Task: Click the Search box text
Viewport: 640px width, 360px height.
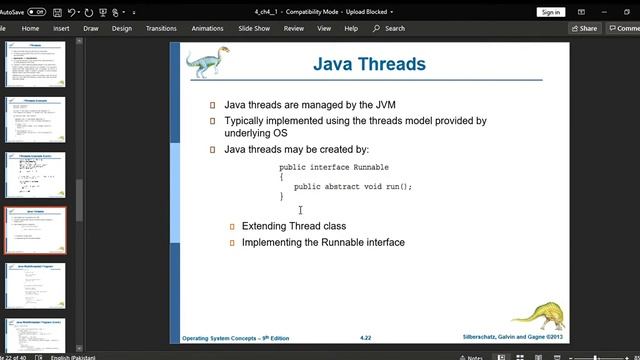Action: [x=395, y=28]
